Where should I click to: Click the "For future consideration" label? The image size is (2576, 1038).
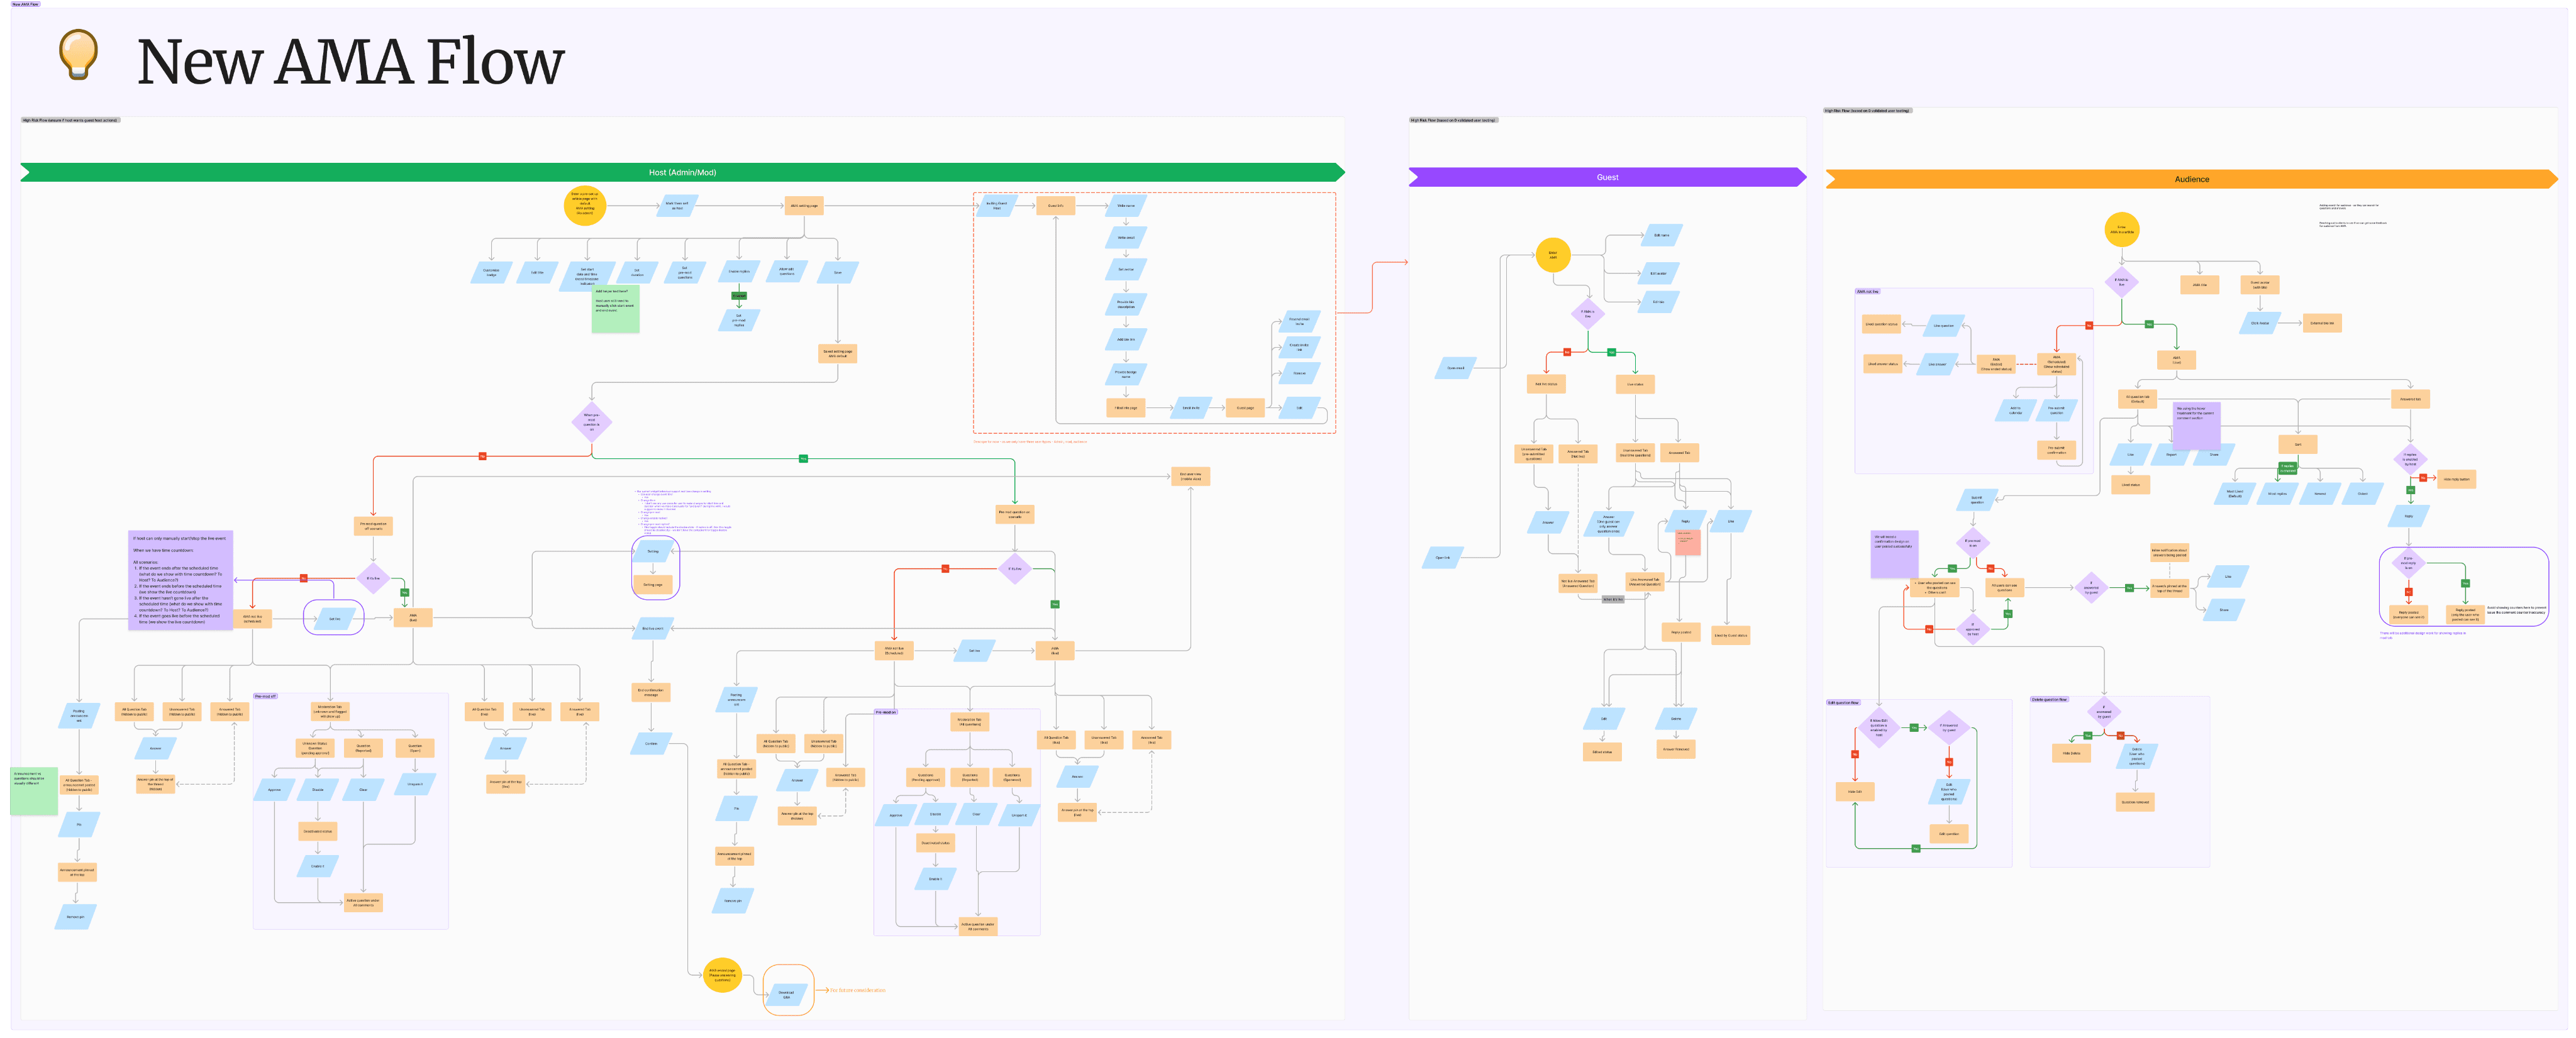[857, 991]
